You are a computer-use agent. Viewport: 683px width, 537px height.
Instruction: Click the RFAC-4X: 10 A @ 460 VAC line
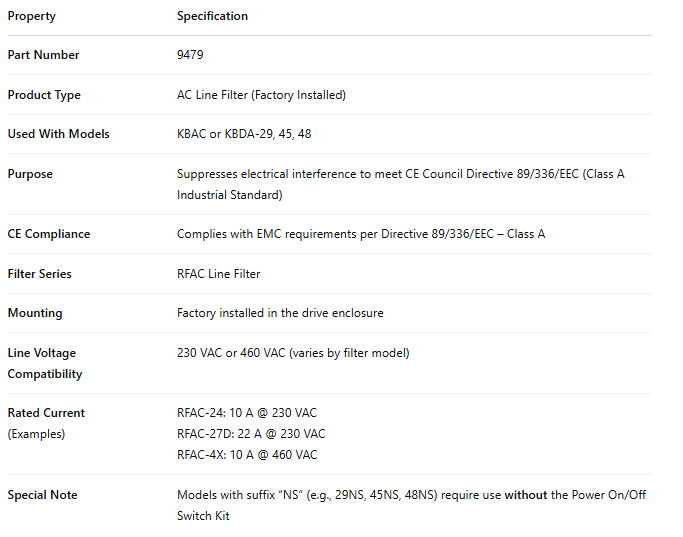coord(247,455)
